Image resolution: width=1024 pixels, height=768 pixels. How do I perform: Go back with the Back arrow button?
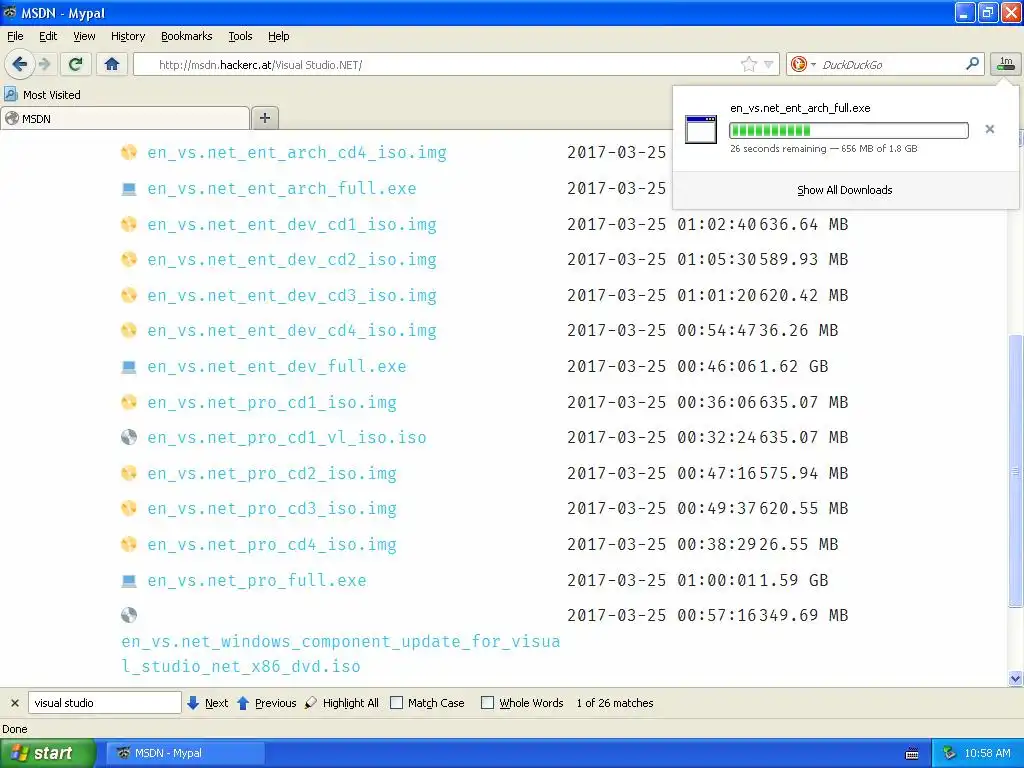(x=19, y=64)
